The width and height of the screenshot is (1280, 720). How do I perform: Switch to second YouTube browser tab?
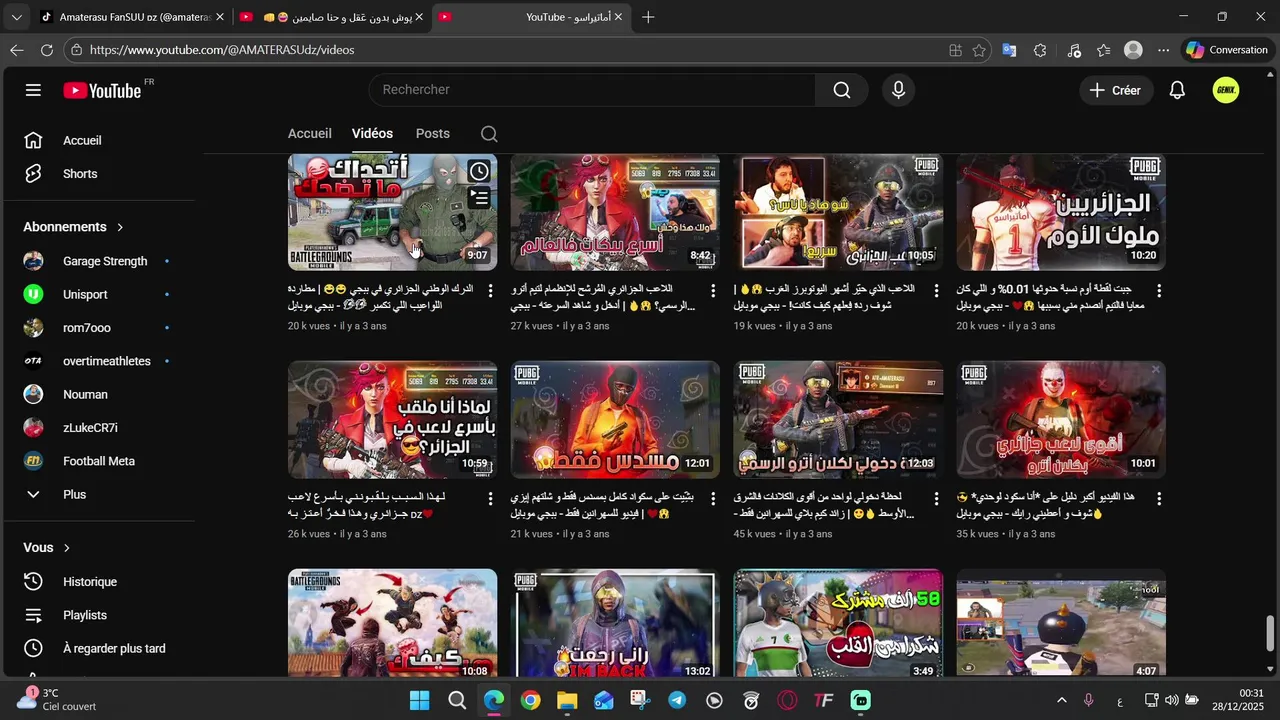coord(332,17)
